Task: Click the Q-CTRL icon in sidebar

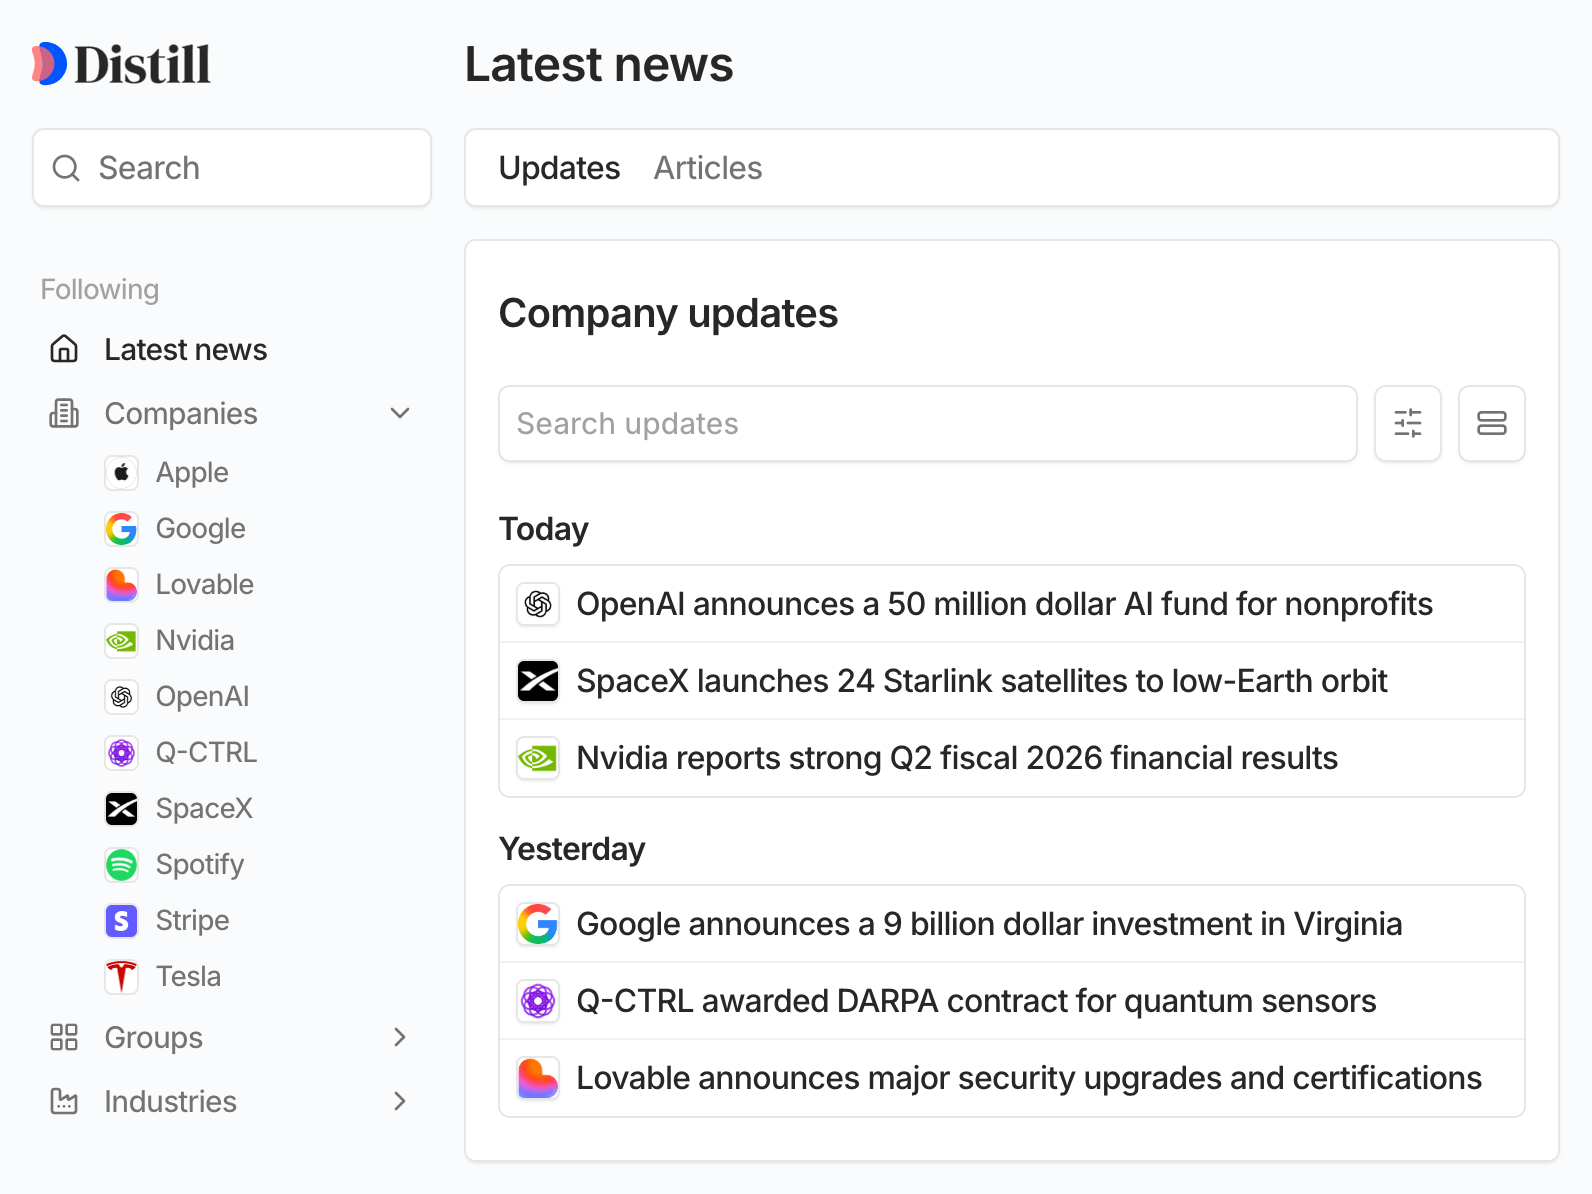Action: [122, 752]
